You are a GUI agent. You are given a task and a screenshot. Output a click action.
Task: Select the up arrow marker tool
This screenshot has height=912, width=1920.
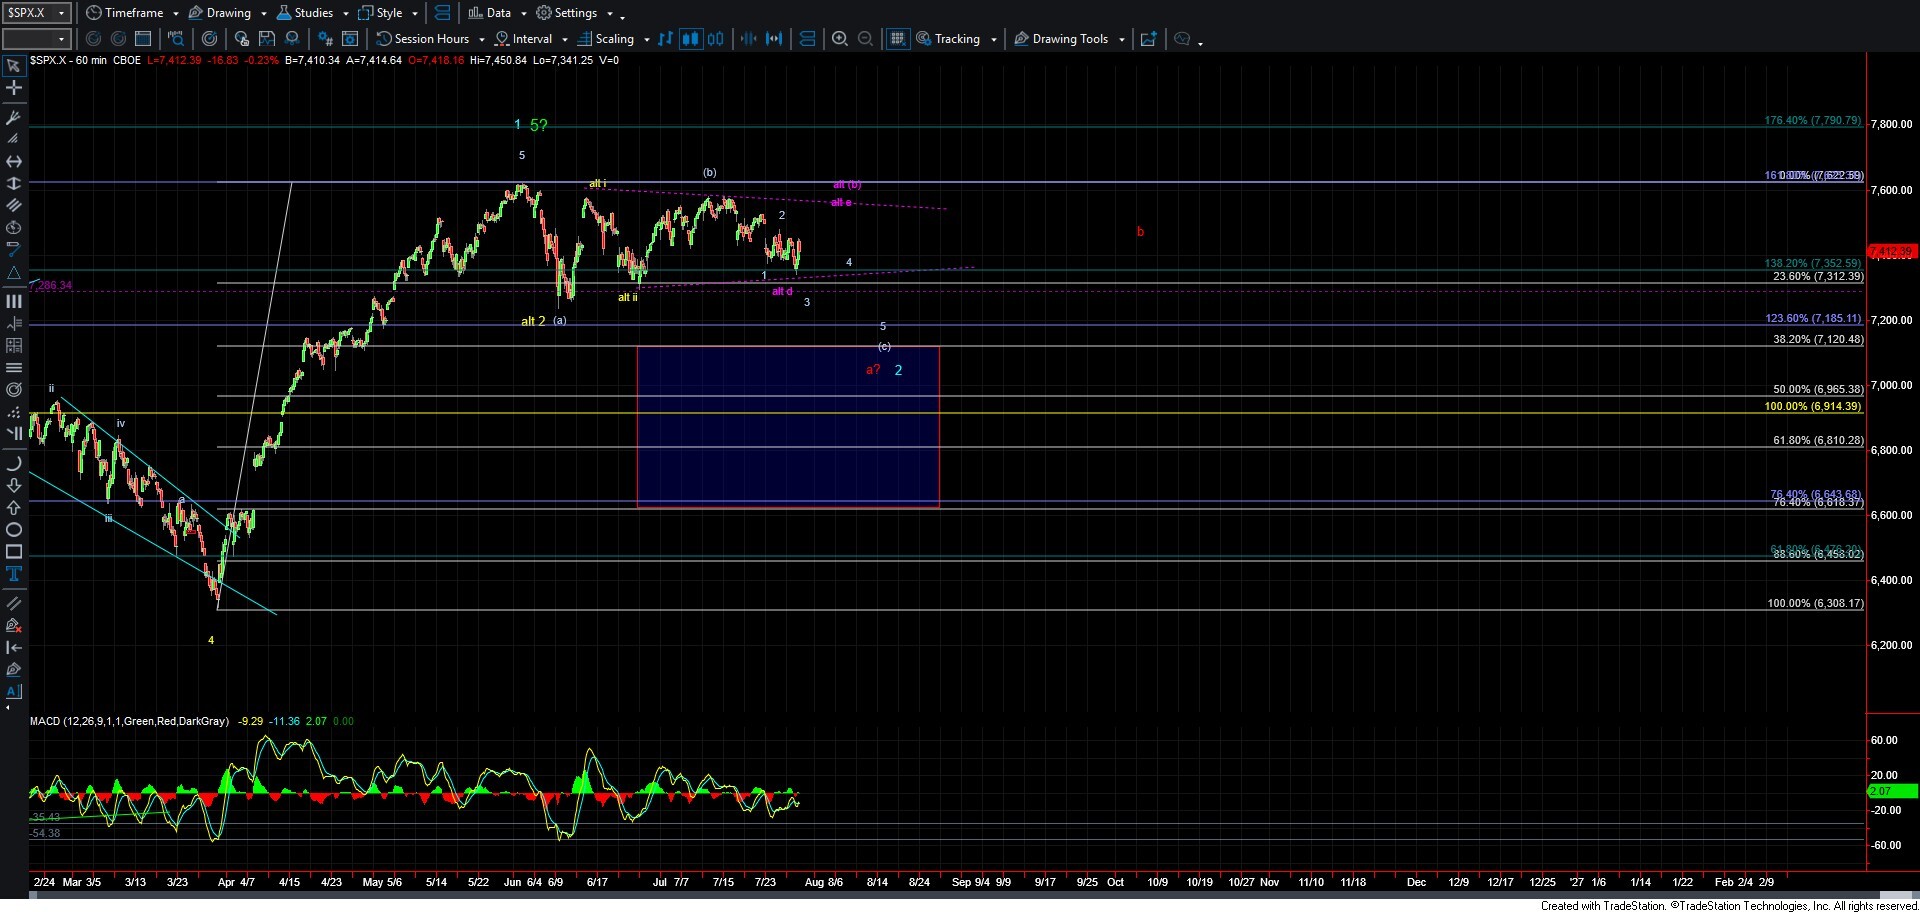(14, 508)
